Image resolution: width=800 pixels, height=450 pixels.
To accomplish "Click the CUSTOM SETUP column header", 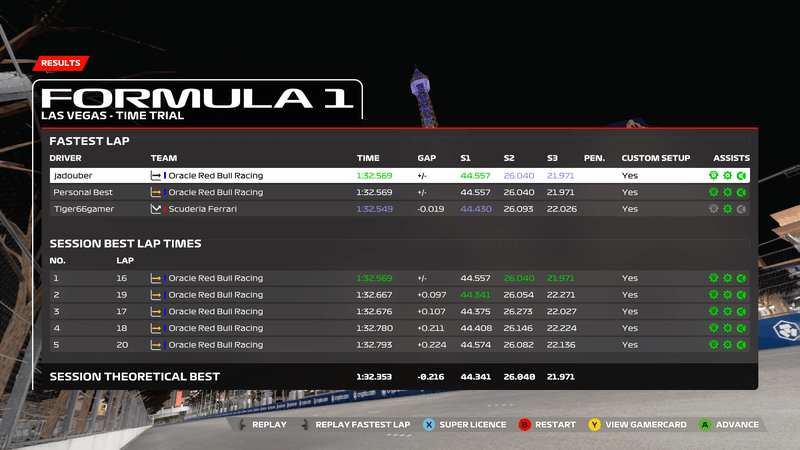I will pyautogui.click(x=656, y=158).
